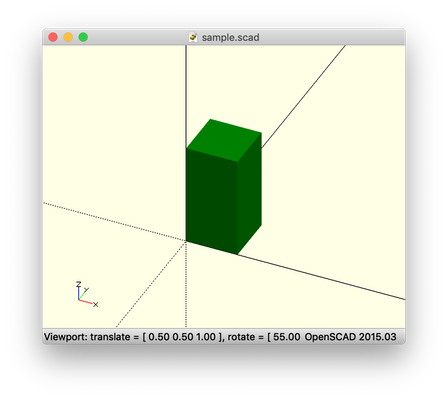The height and width of the screenshot is (400, 448).
Task: Select the right side face of the cuboid
Action: 249,193
